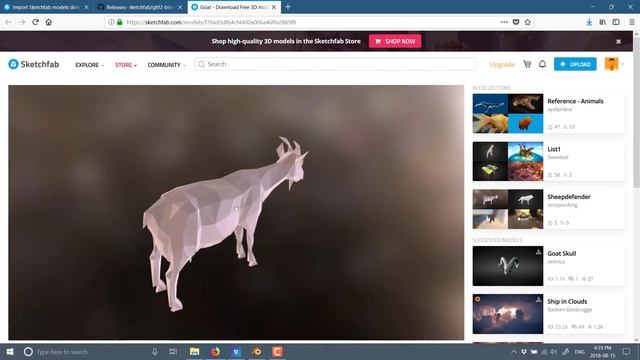Open the Windows Start menu
640x360 pixels.
tap(10, 351)
